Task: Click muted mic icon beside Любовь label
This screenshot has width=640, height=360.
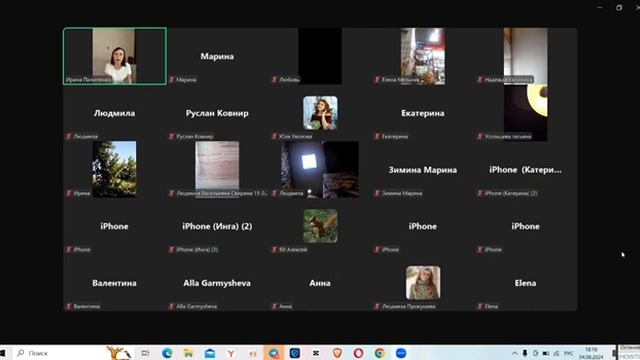Action: click(x=274, y=80)
